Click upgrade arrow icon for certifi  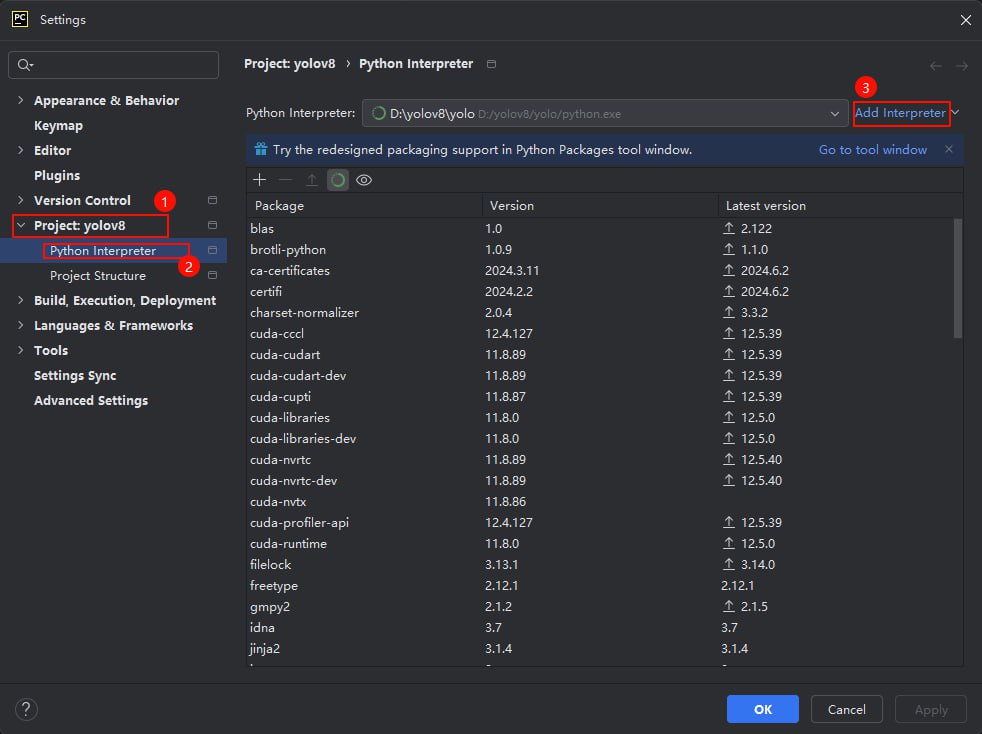point(729,291)
